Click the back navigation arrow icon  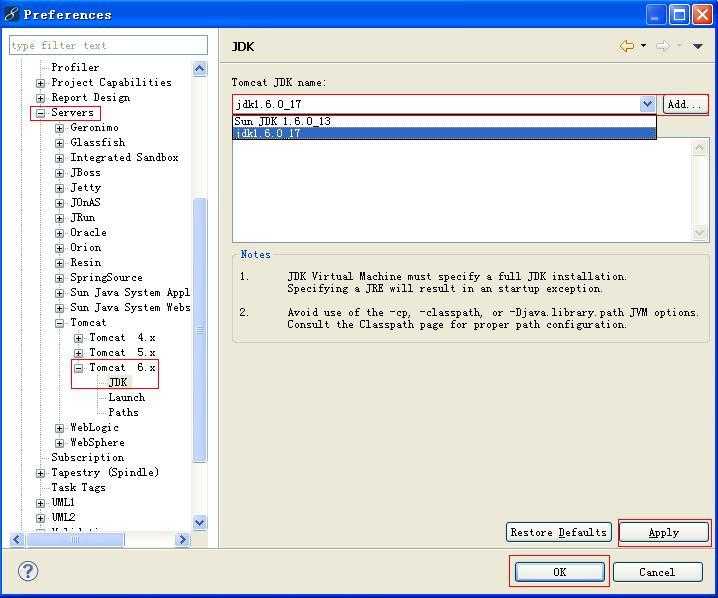pyautogui.click(x=627, y=46)
